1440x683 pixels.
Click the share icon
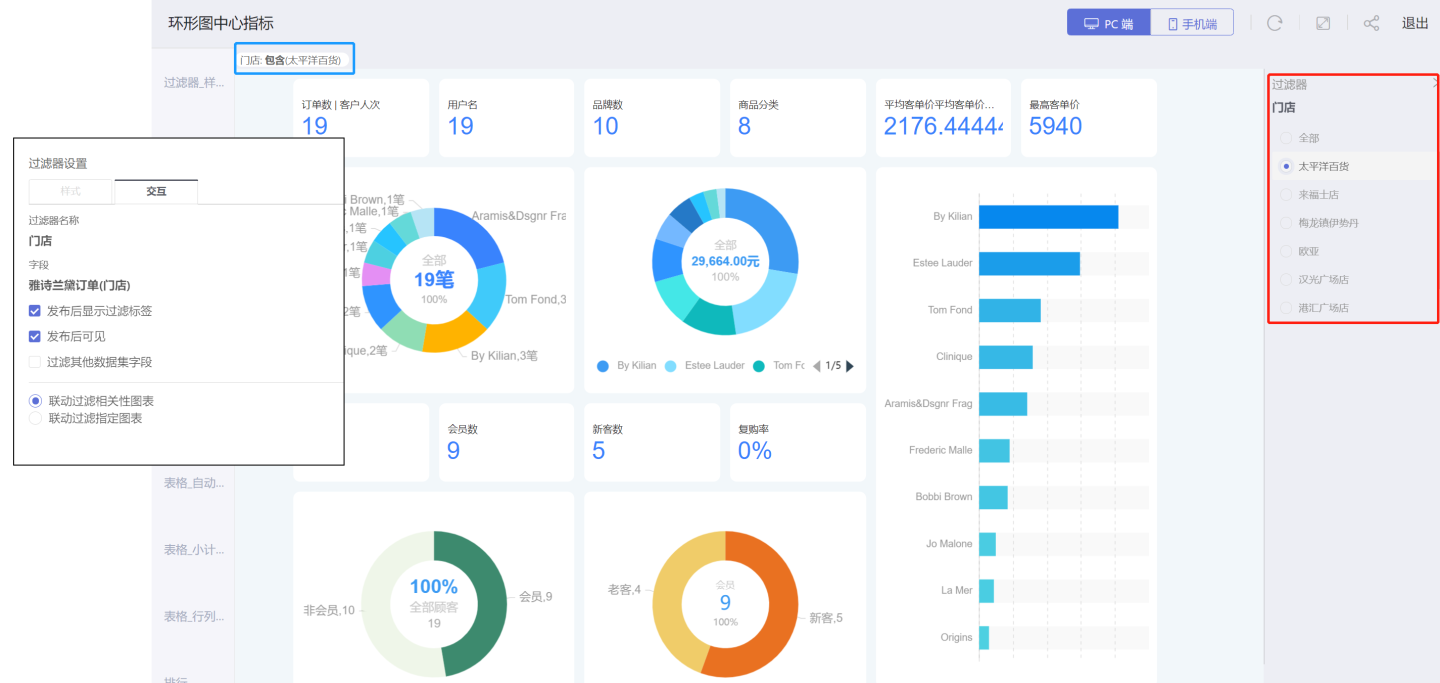[1371, 23]
